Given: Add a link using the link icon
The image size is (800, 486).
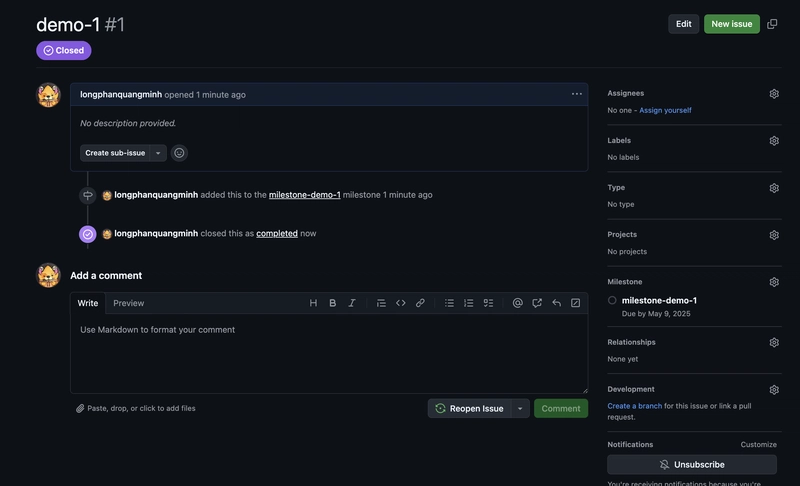Looking at the screenshot, I should click(420, 303).
